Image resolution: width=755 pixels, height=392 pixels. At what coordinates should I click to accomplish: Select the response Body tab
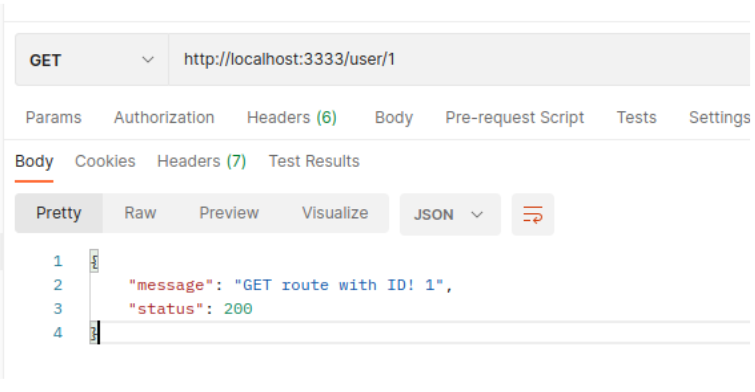click(x=34, y=161)
